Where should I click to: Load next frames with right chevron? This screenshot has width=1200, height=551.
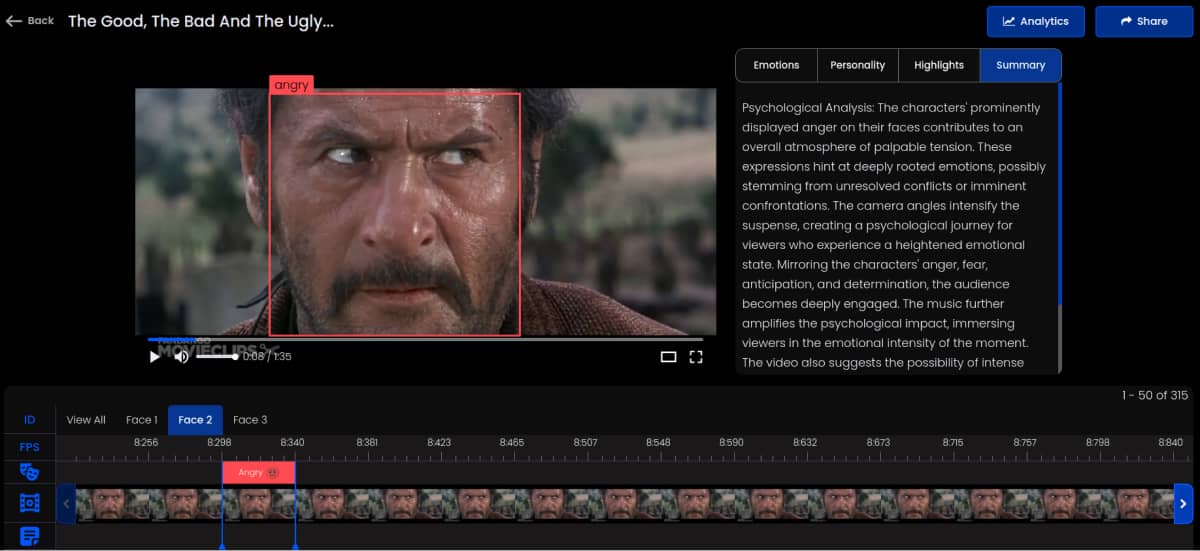click(x=1183, y=504)
